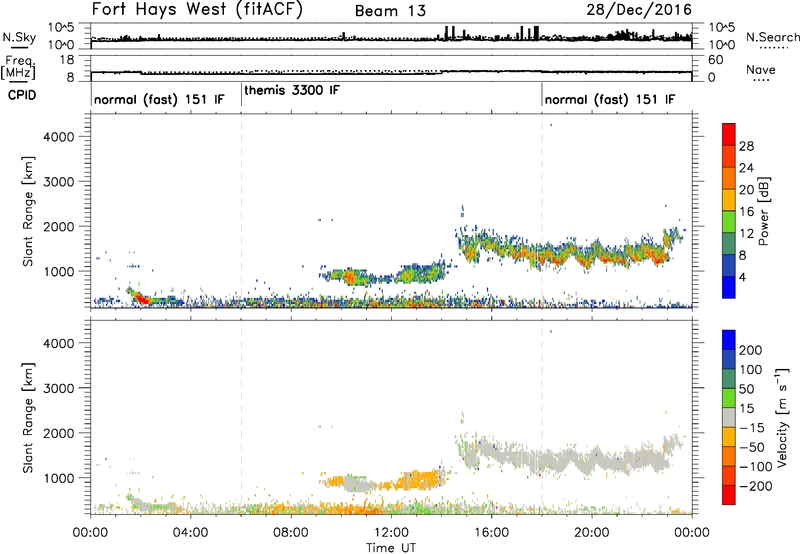
Task: Click the dashed 18:00 marker line in the power panel
Action: tap(542, 211)
